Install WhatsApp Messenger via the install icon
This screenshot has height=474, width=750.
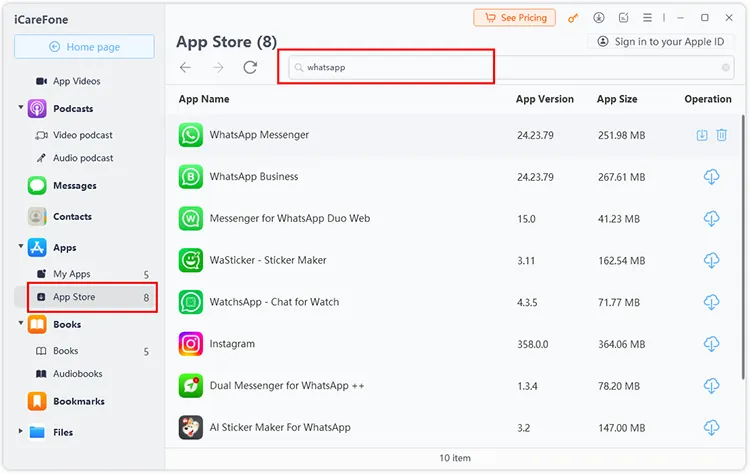pos(702,135)
